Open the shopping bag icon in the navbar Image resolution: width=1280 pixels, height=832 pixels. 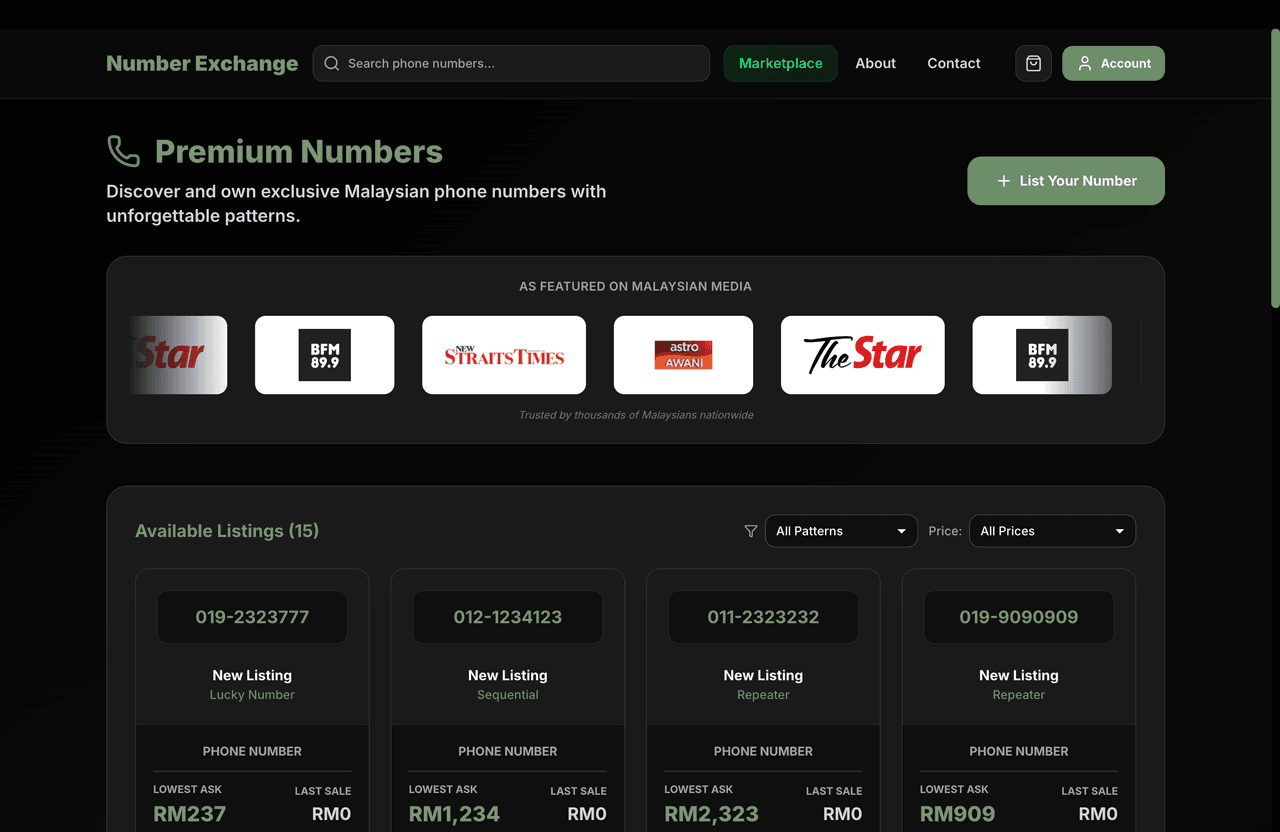pyautogui.click(x=1033, y=63)
